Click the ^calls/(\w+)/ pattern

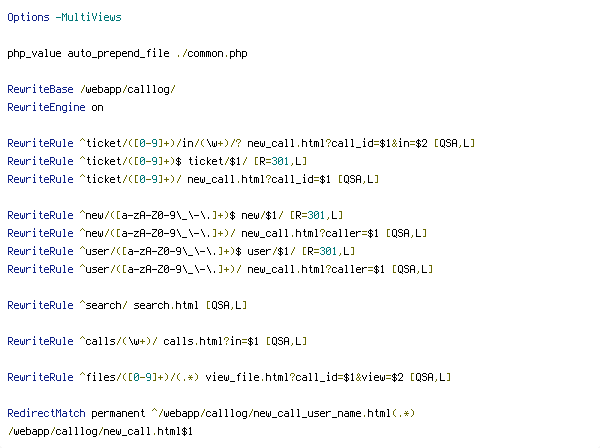pyautogui.click(x=118, y=341)
